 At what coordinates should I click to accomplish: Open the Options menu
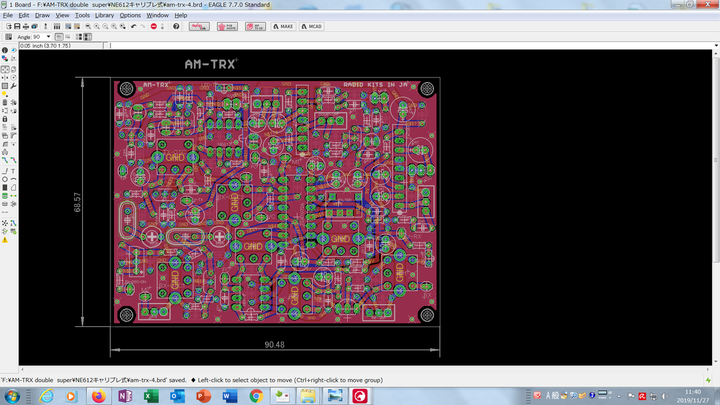click(130, 16)
